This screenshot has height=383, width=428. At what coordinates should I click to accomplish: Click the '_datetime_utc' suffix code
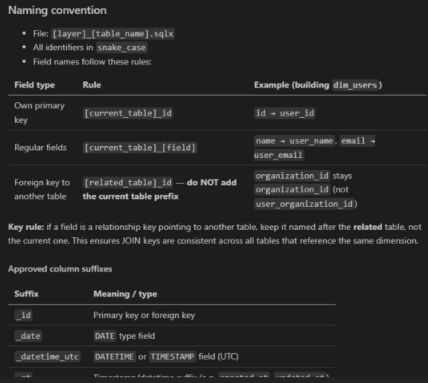coord(47,357)
